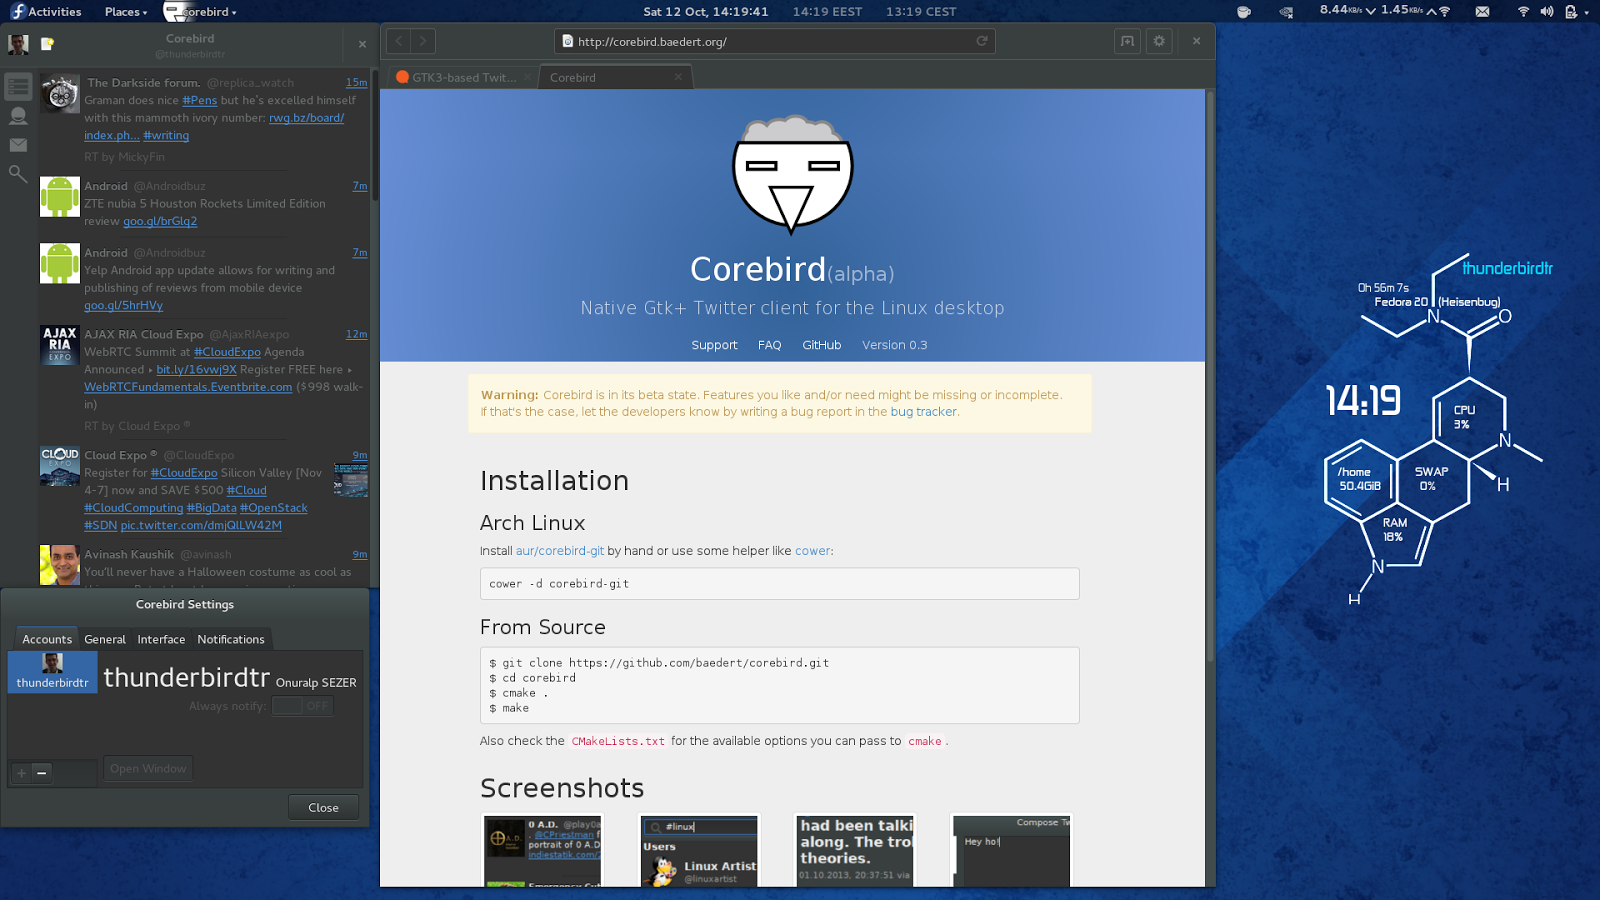The image size is (1600, 900).
Task: Click the pic.twitter.com/dmjQlLW42M link
Action: click(x=201, y=525)
